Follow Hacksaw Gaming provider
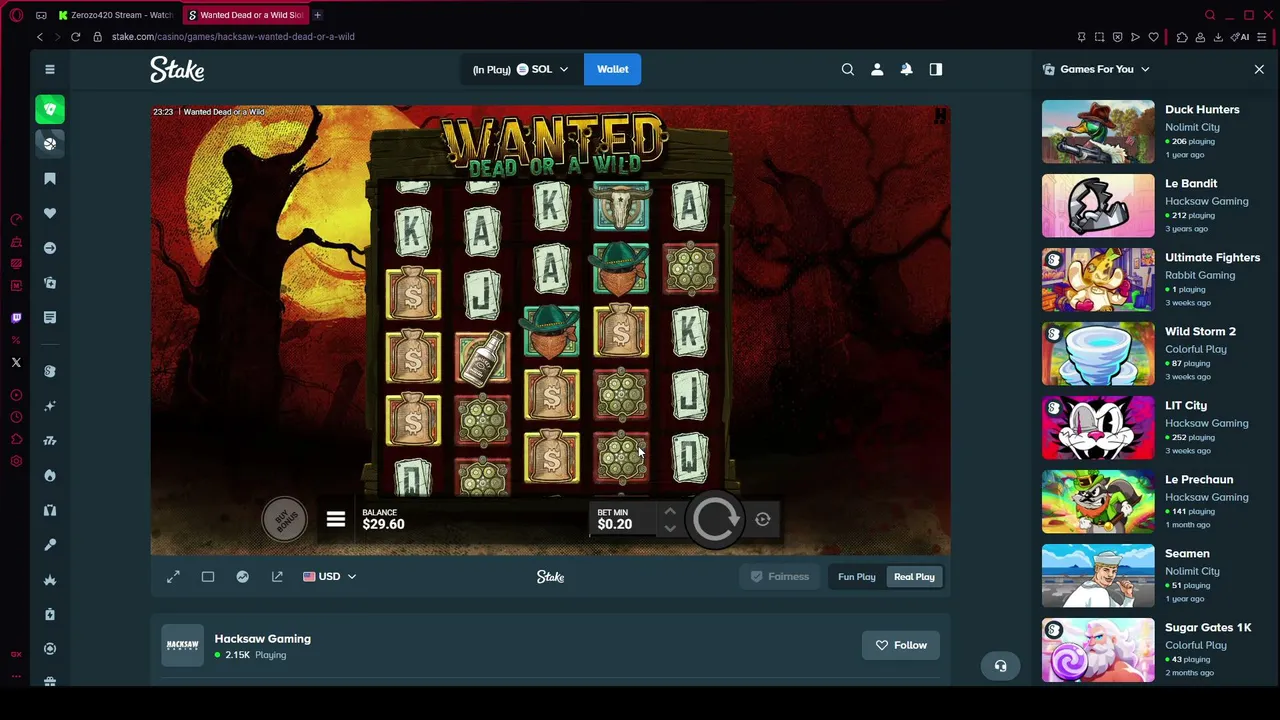This screenshot has height=720, width=1280. [x=901, y=645]
